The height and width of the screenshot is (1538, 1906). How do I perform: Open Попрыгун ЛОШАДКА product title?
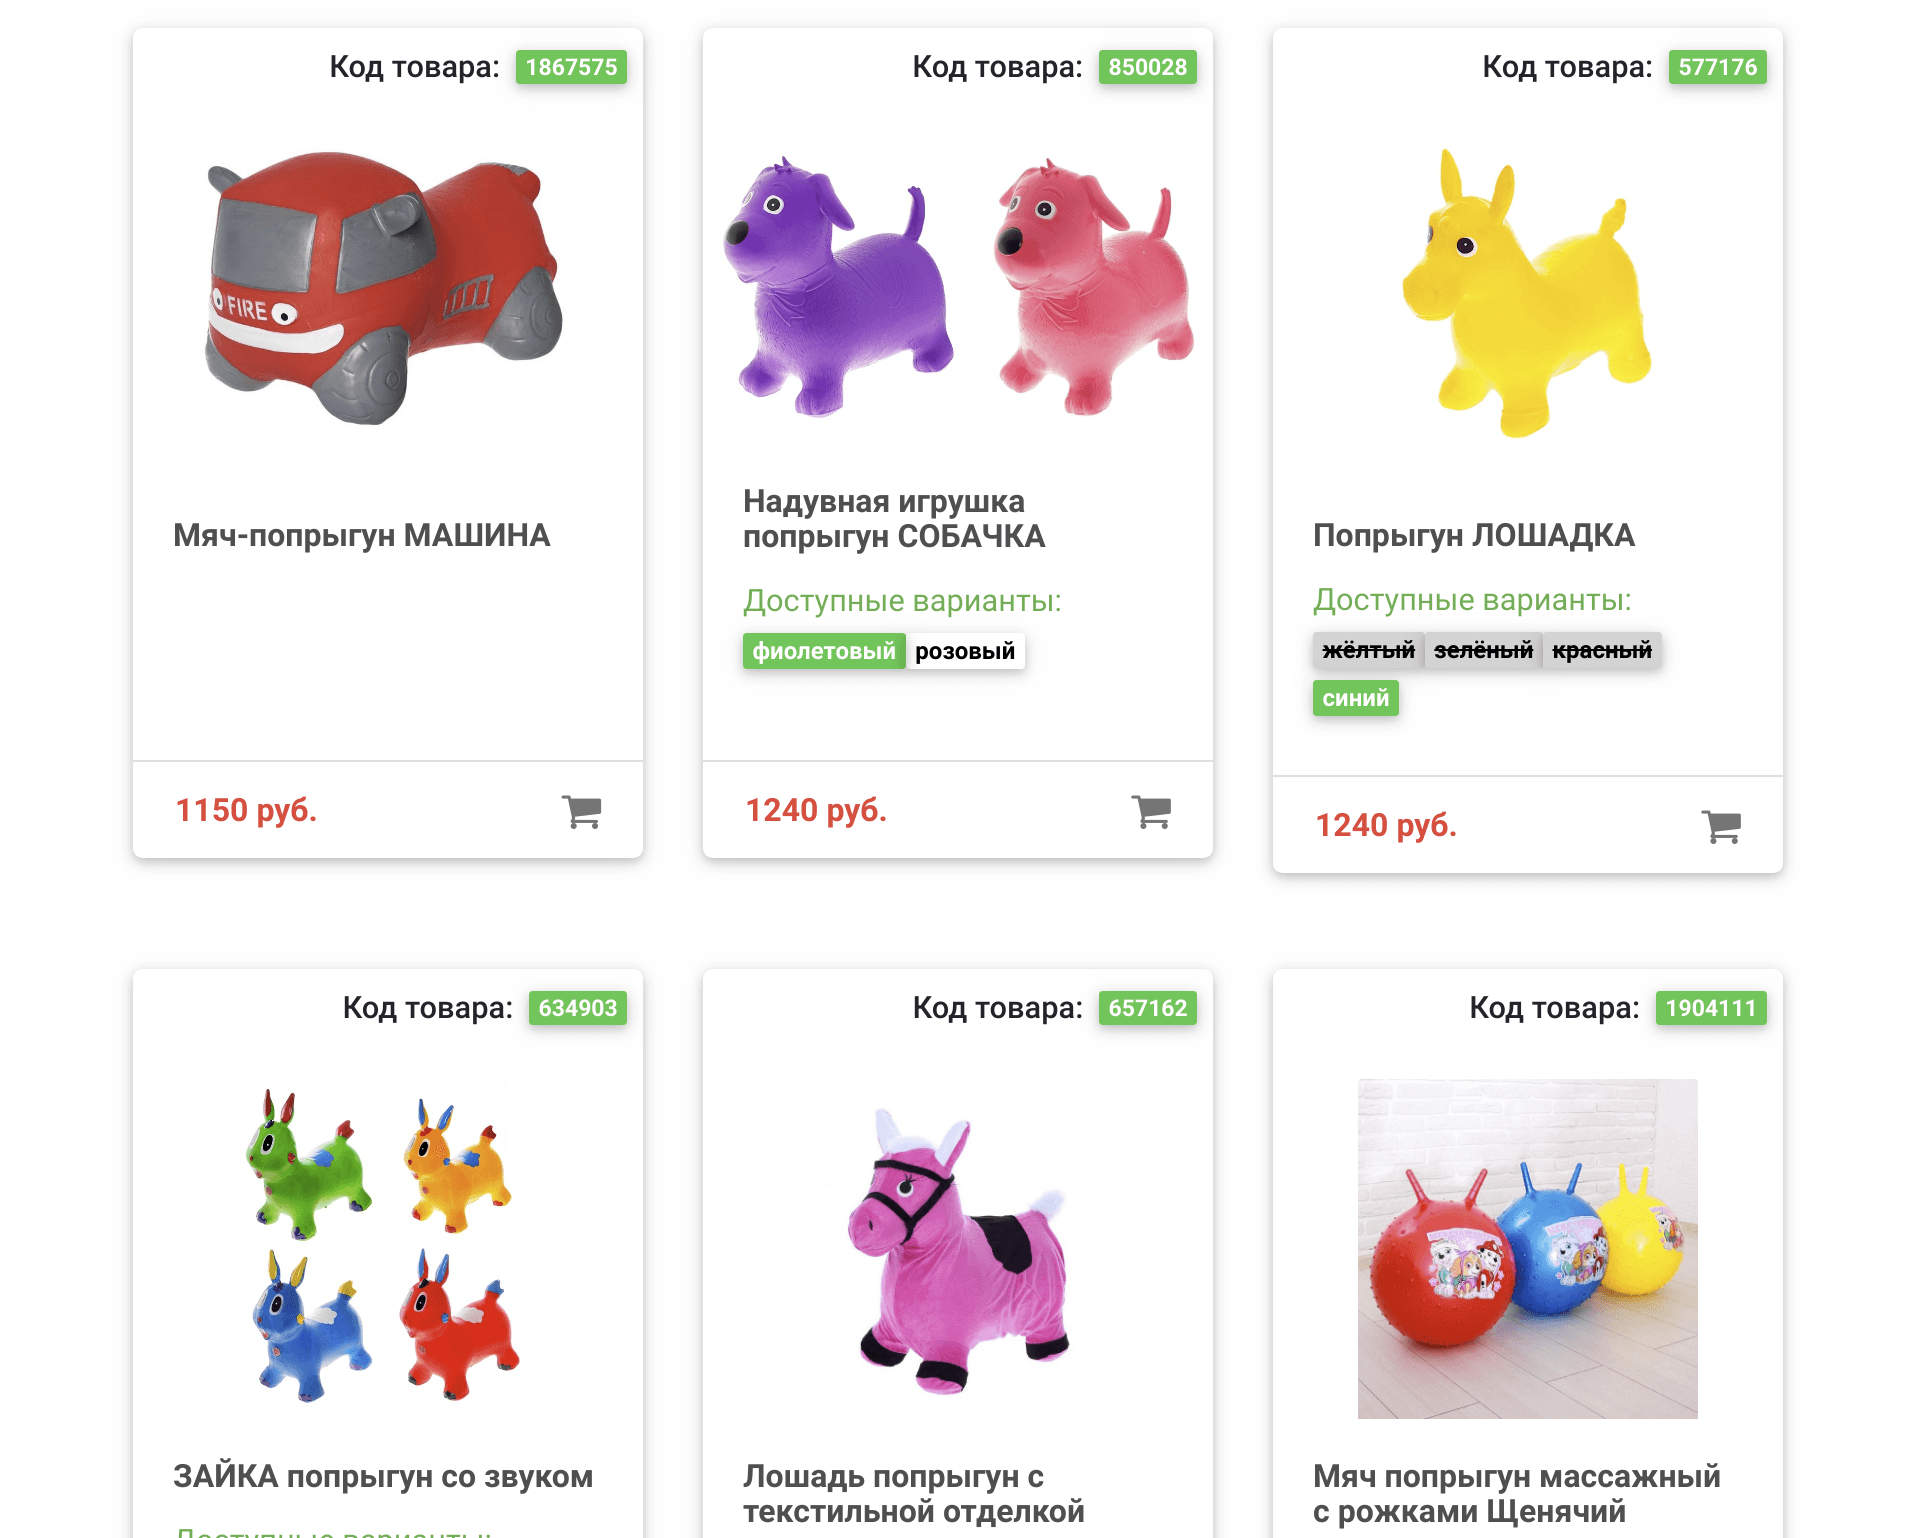[1474, 535]
